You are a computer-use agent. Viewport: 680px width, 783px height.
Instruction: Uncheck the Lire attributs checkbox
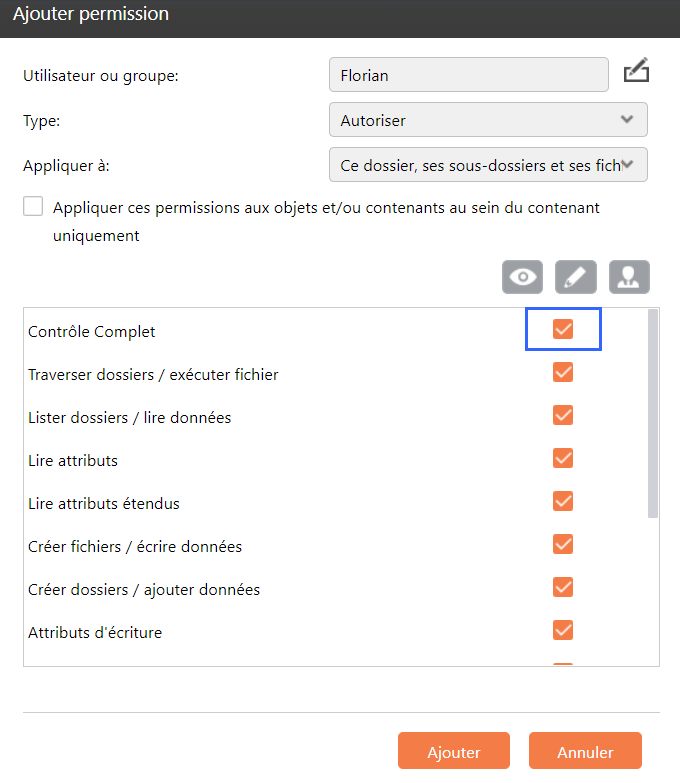click(x=563, y=459)
